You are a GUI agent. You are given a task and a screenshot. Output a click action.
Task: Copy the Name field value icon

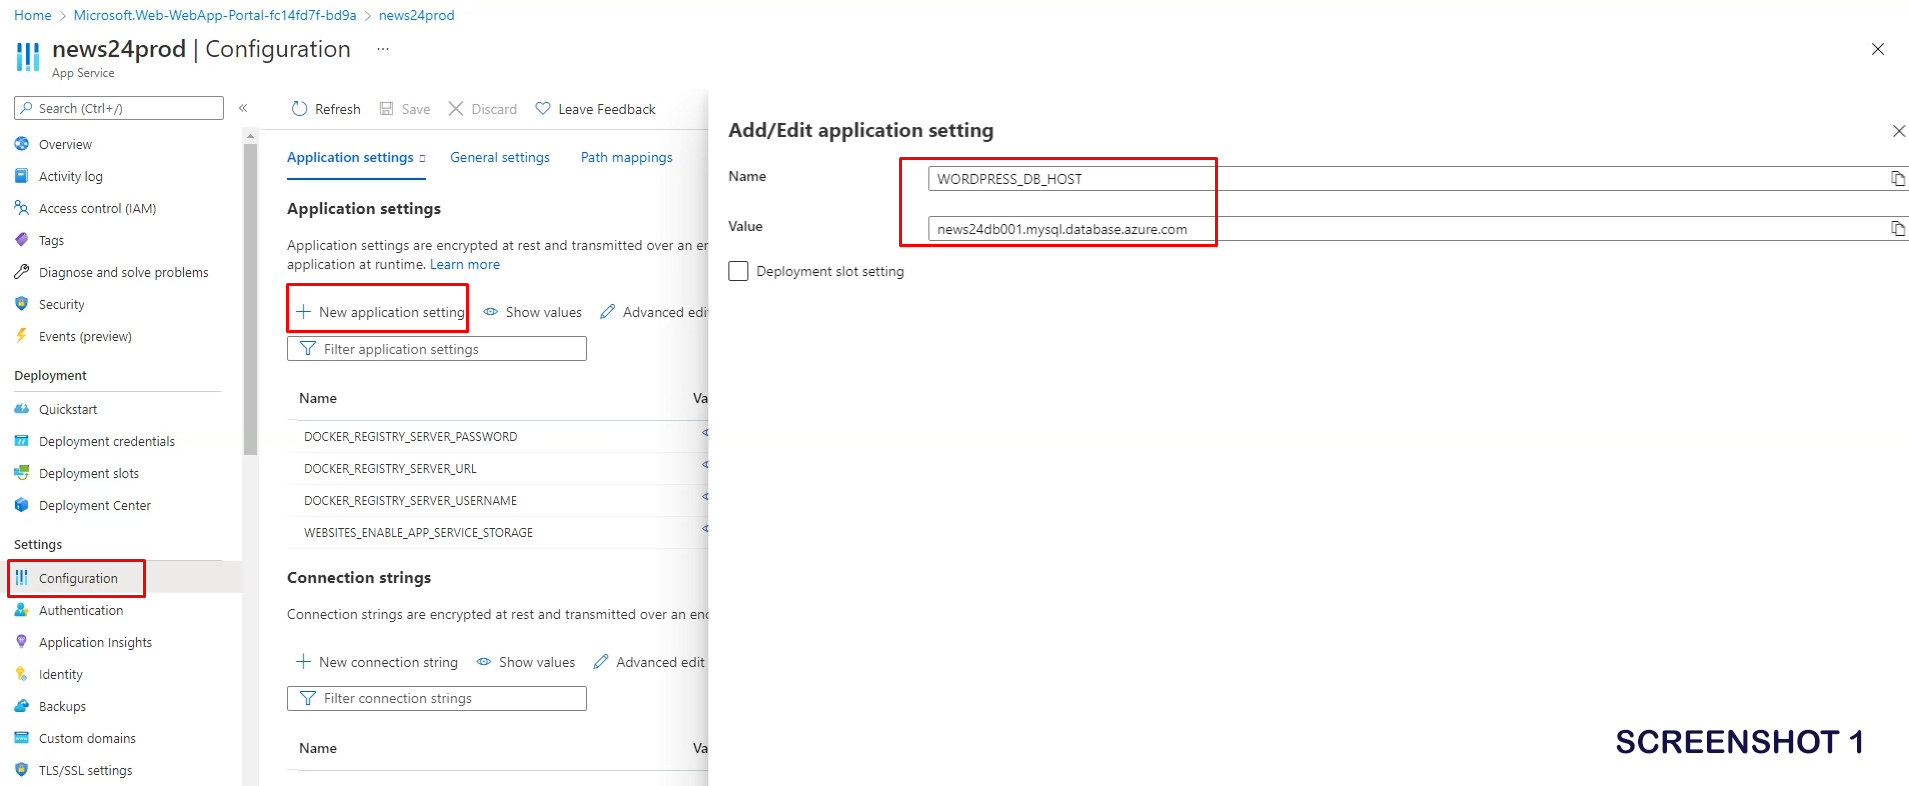[x=1897, y=179]
